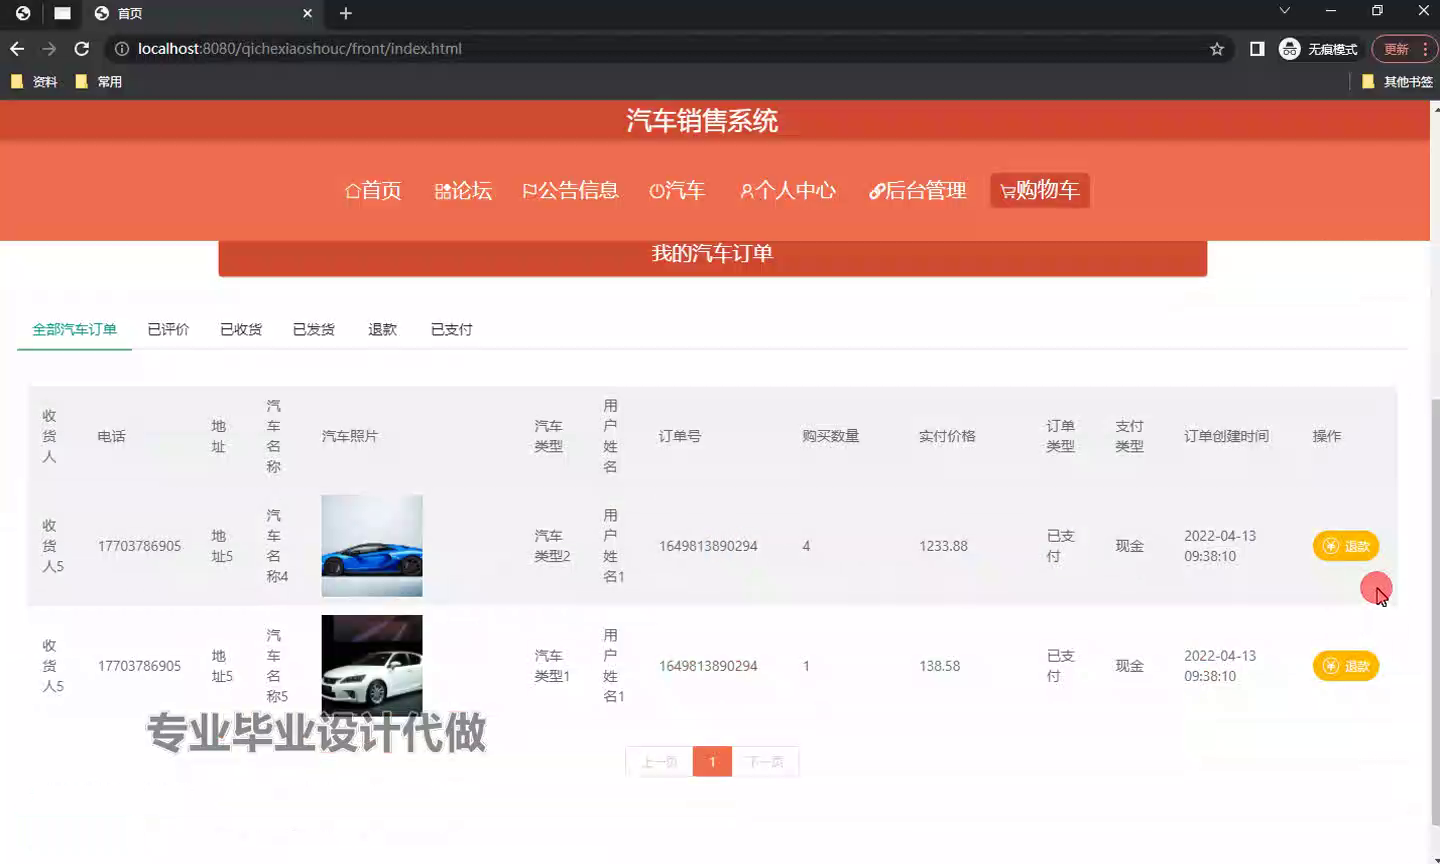Bookmark this page with the star icon
The image size is (1440, 864).
(x=1217, y=49)
